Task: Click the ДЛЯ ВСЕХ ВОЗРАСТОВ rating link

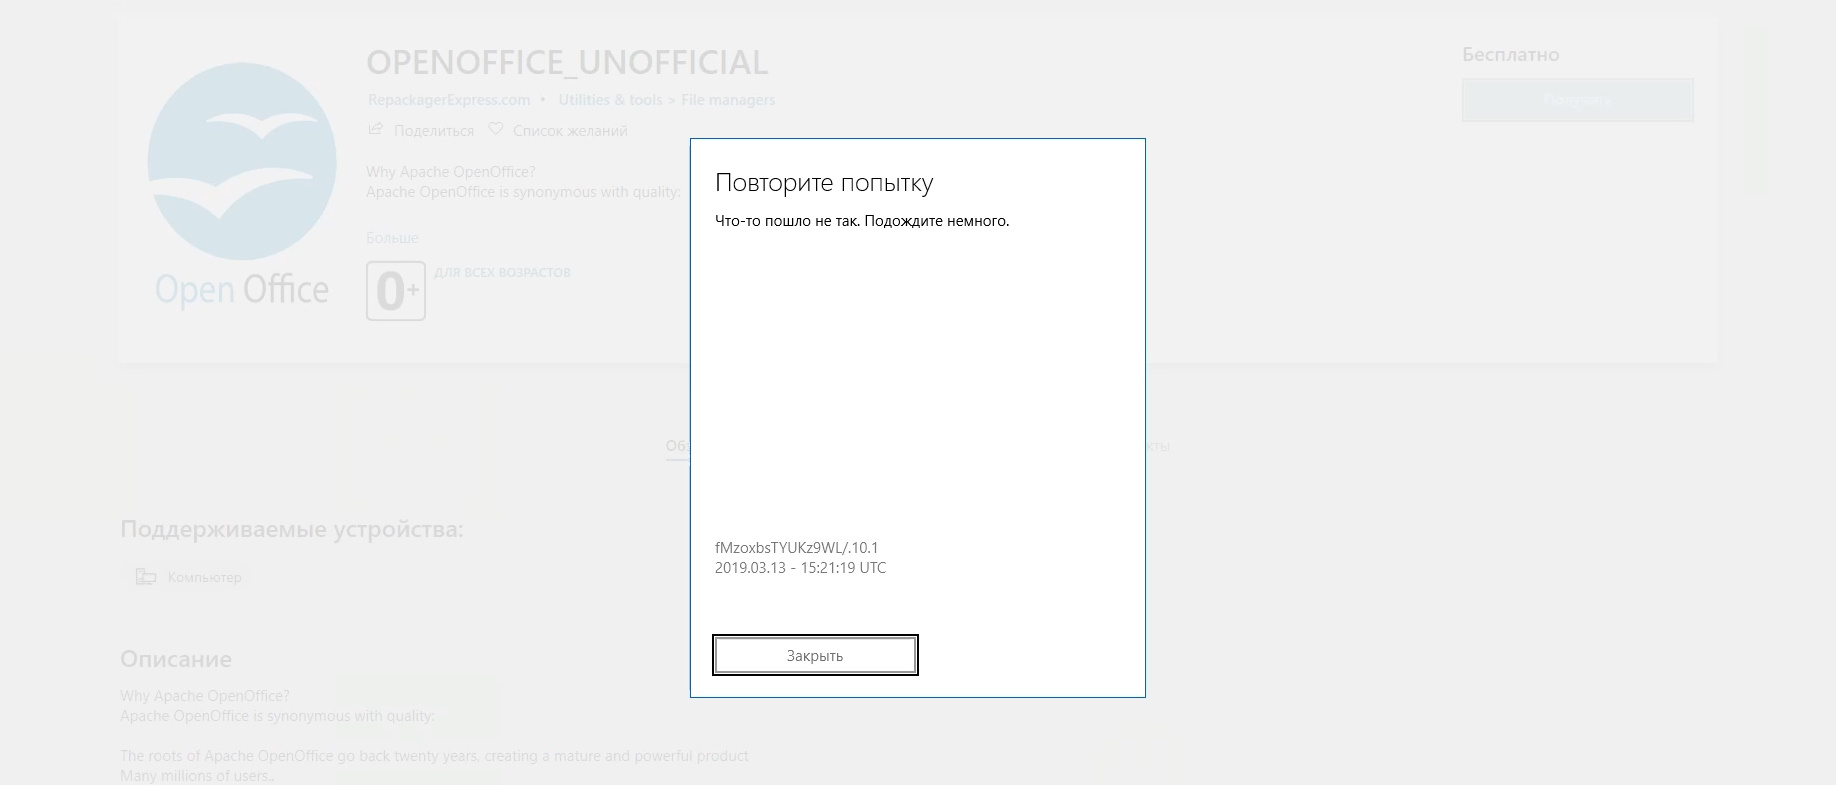Action: tap(502, 272)
